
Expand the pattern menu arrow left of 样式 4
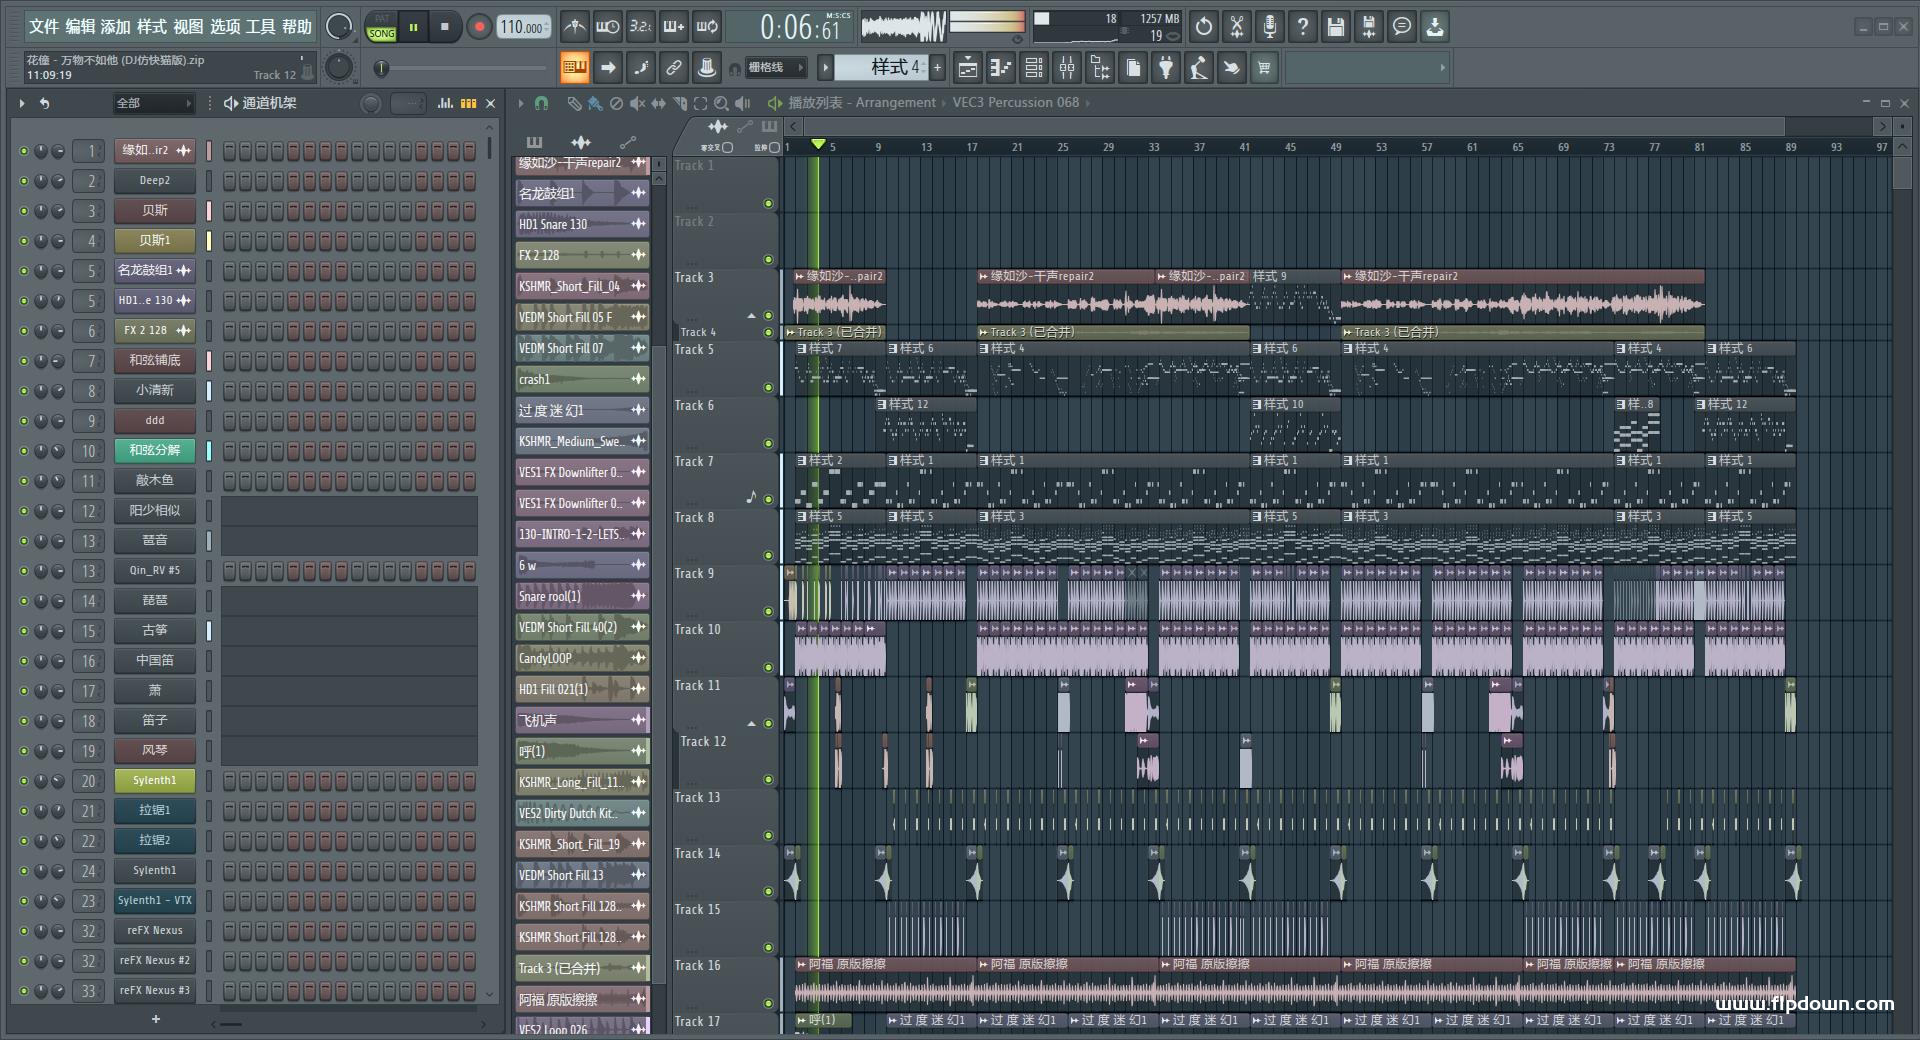tap(825, 68)
